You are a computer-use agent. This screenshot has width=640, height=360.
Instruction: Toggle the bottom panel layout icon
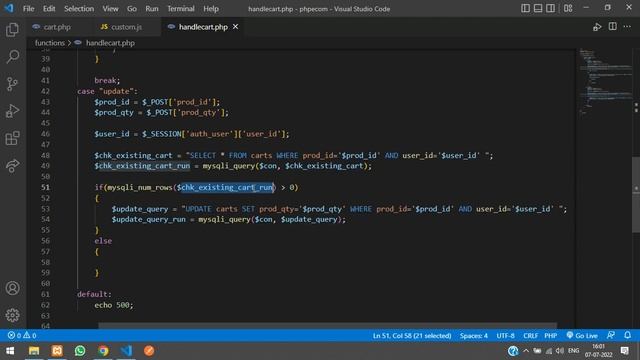click(x=538, y=8)
